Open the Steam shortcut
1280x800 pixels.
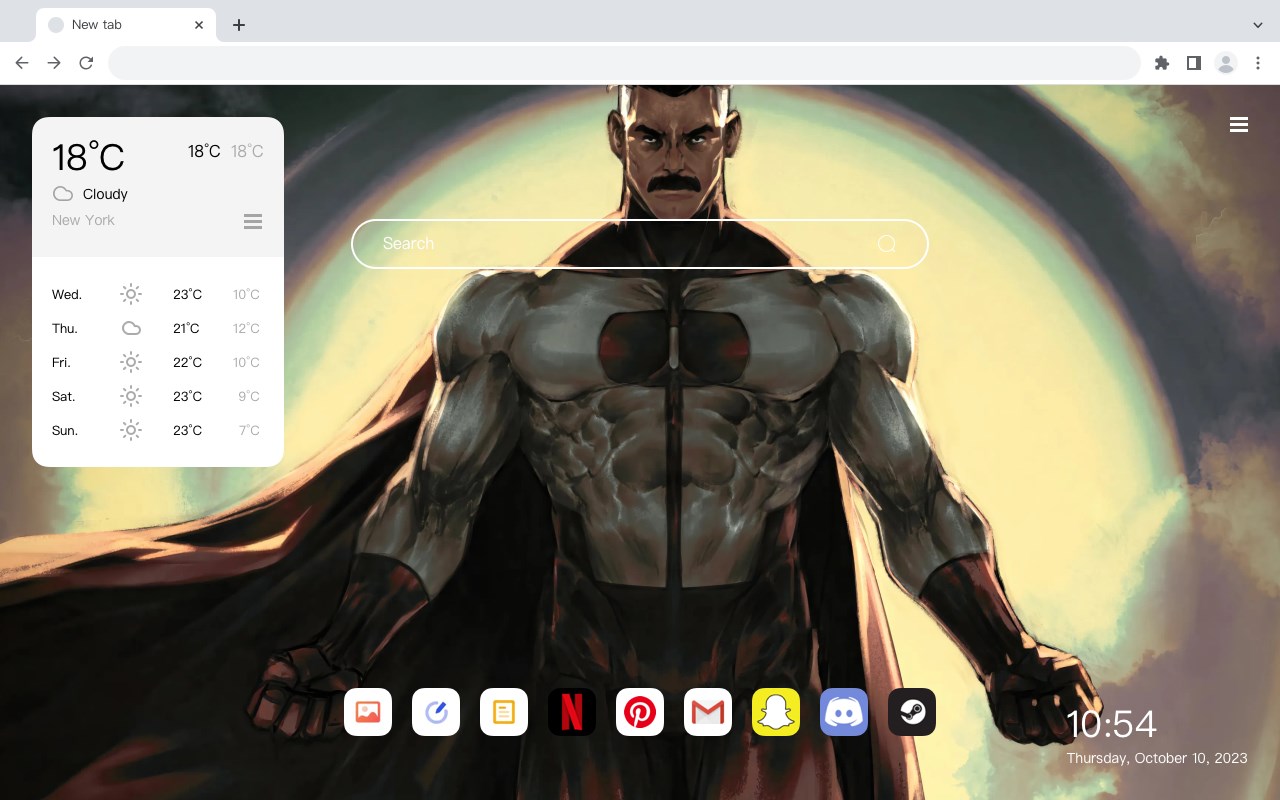click(912, 712)
